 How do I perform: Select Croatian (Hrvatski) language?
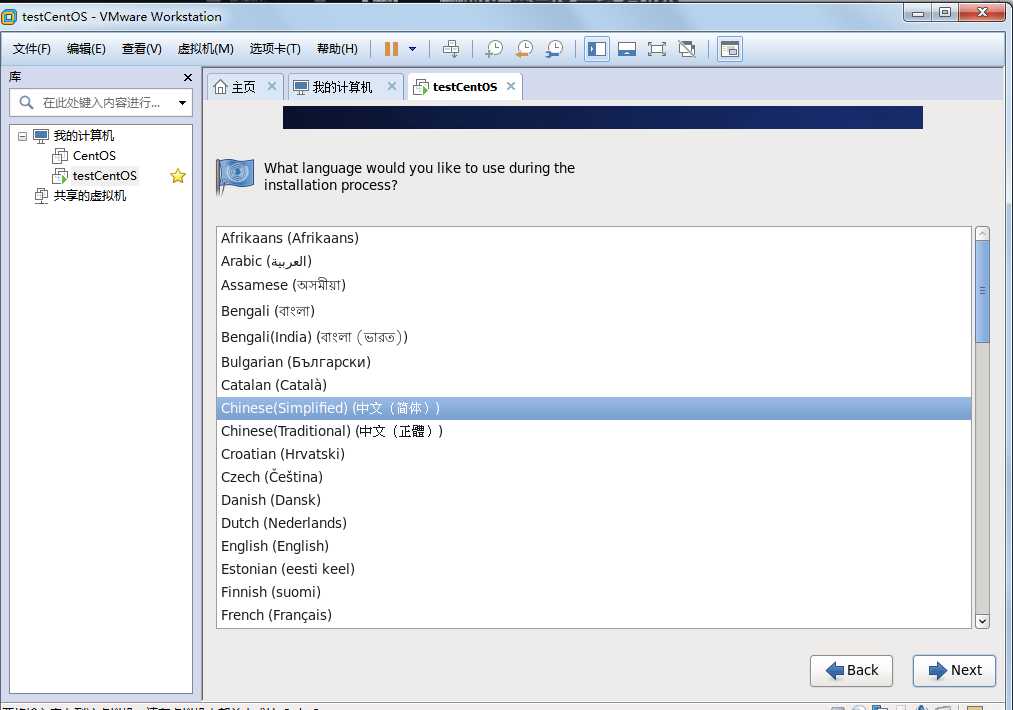pos(594,454)
